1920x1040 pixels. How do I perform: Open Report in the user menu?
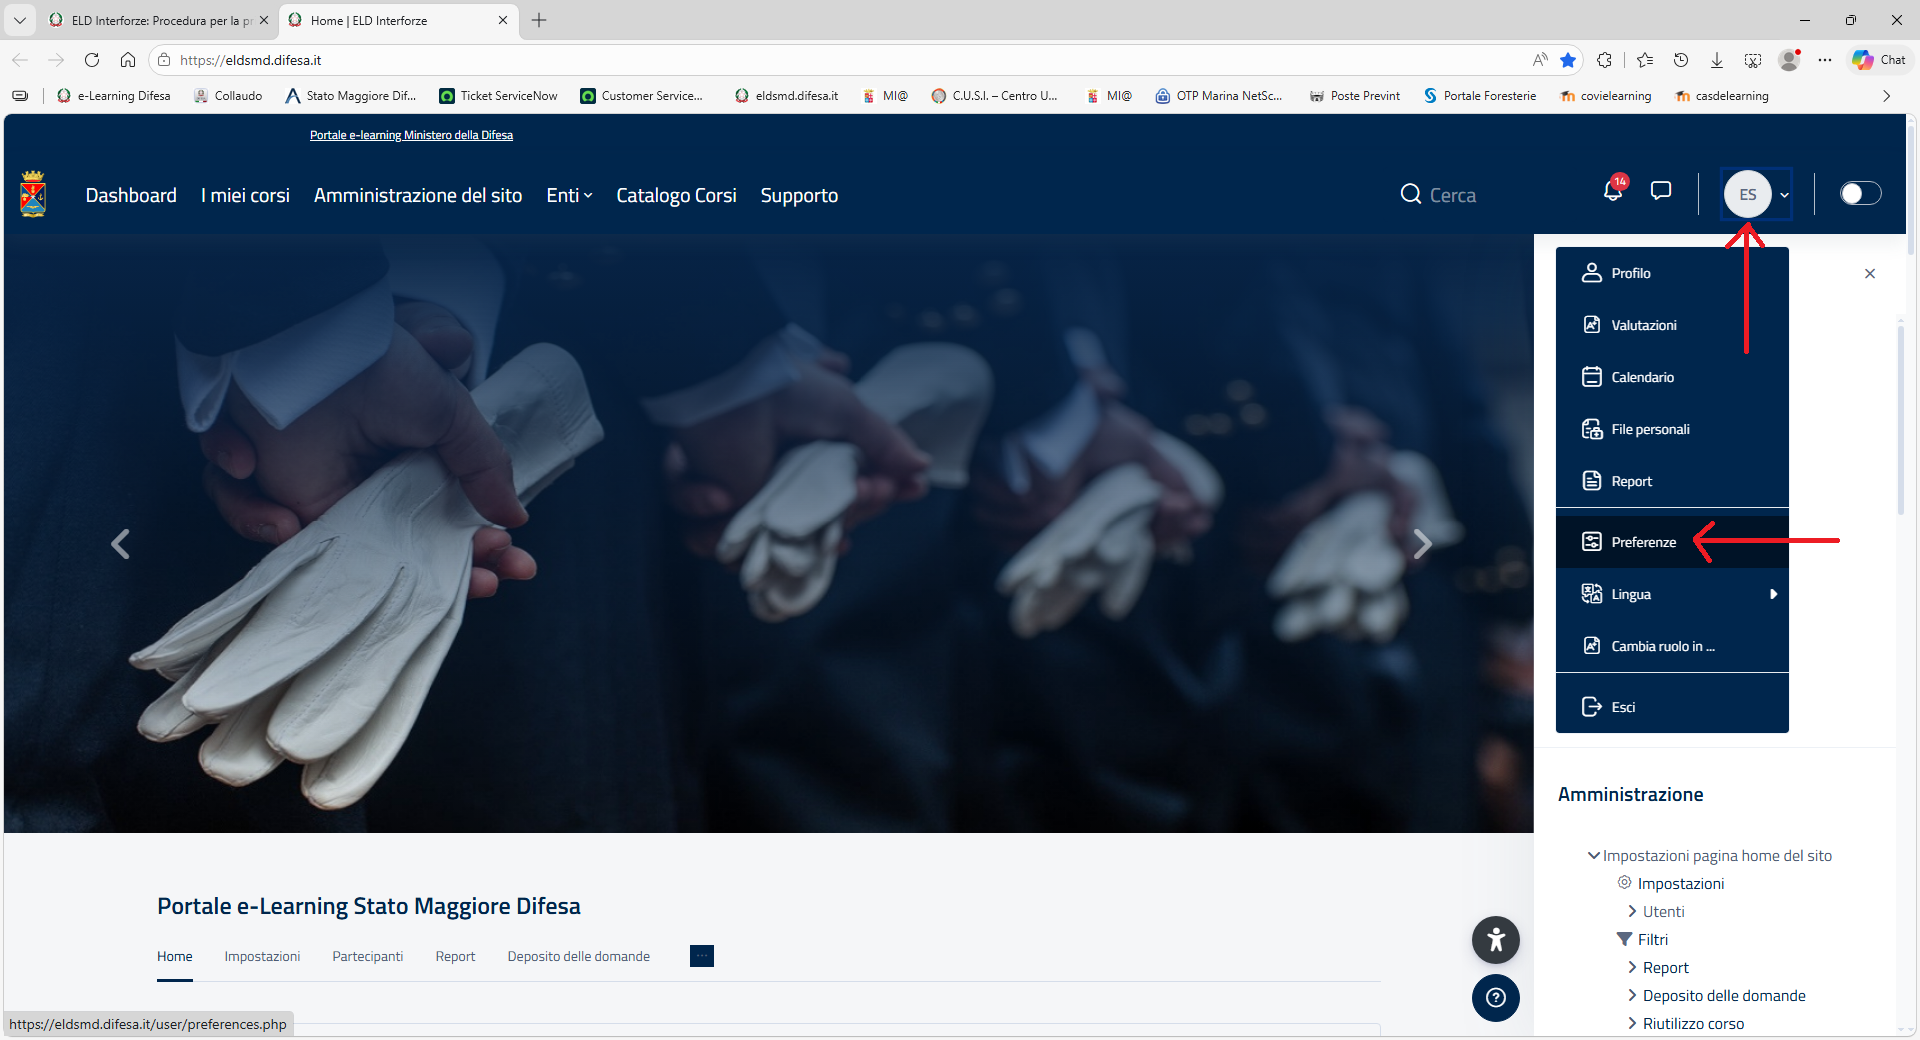1672,481
